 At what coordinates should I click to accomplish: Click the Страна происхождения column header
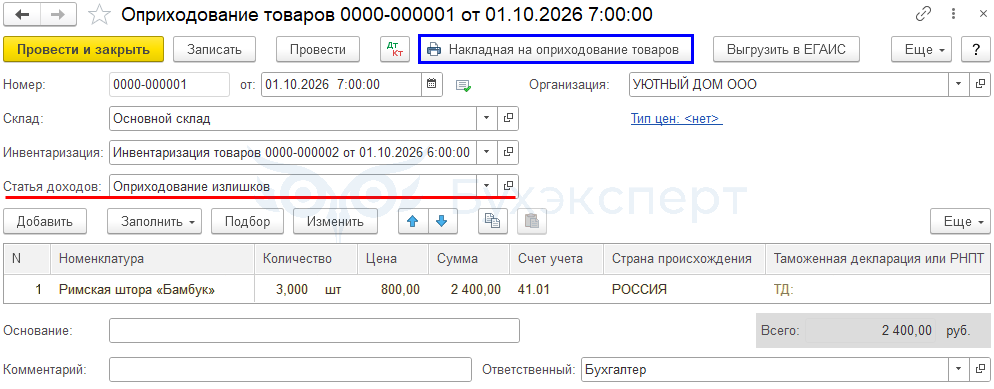(684, 258)
